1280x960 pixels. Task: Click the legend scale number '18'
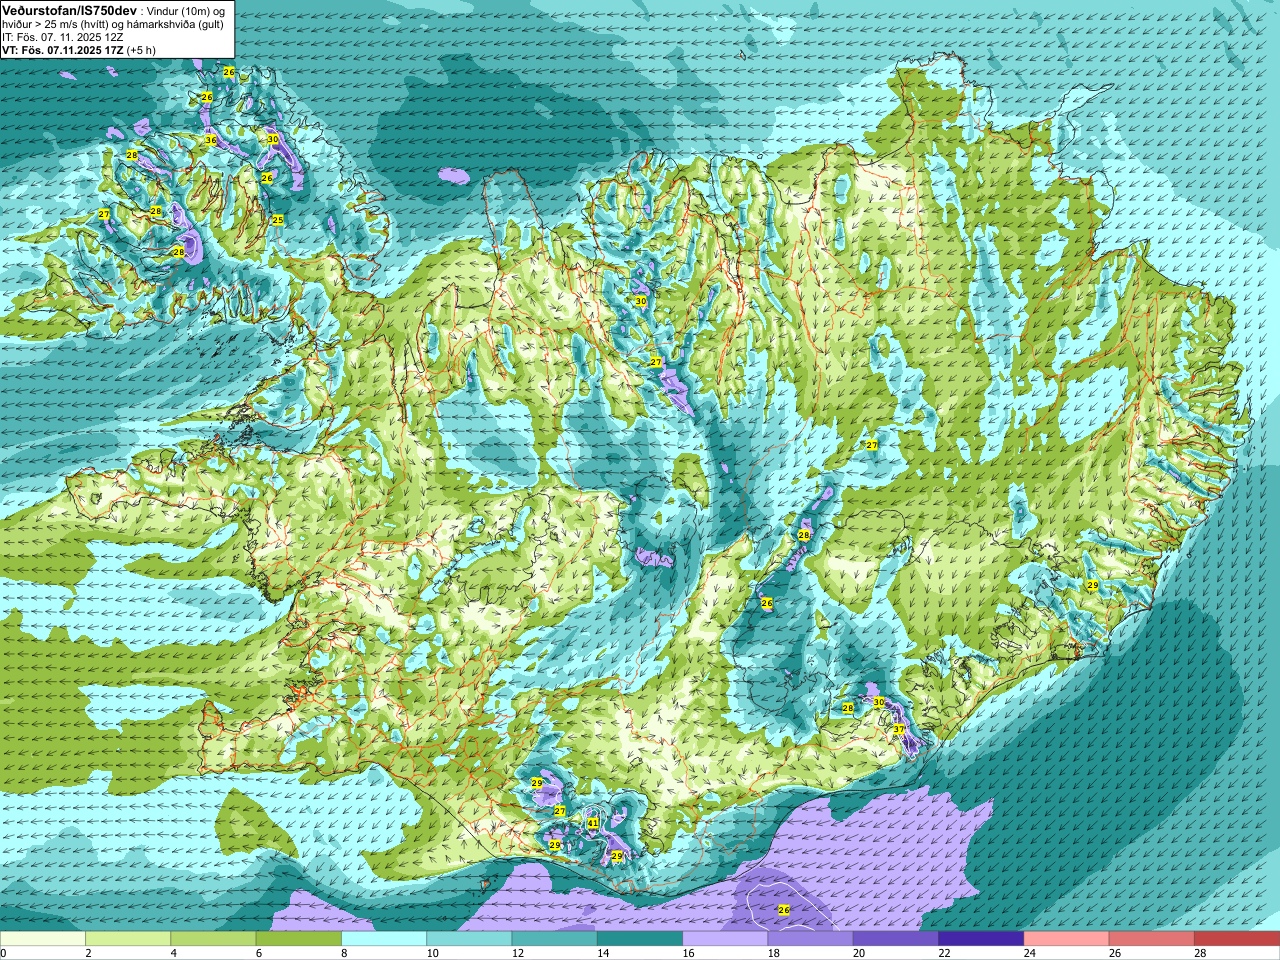click(773, 953)
